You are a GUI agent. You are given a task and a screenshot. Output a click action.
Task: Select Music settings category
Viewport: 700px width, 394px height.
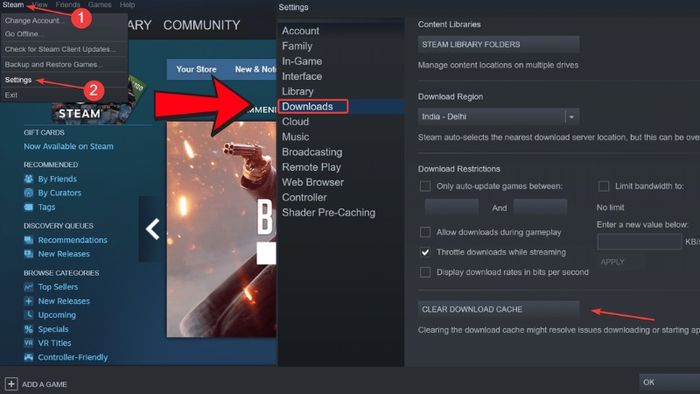point(295,137)
